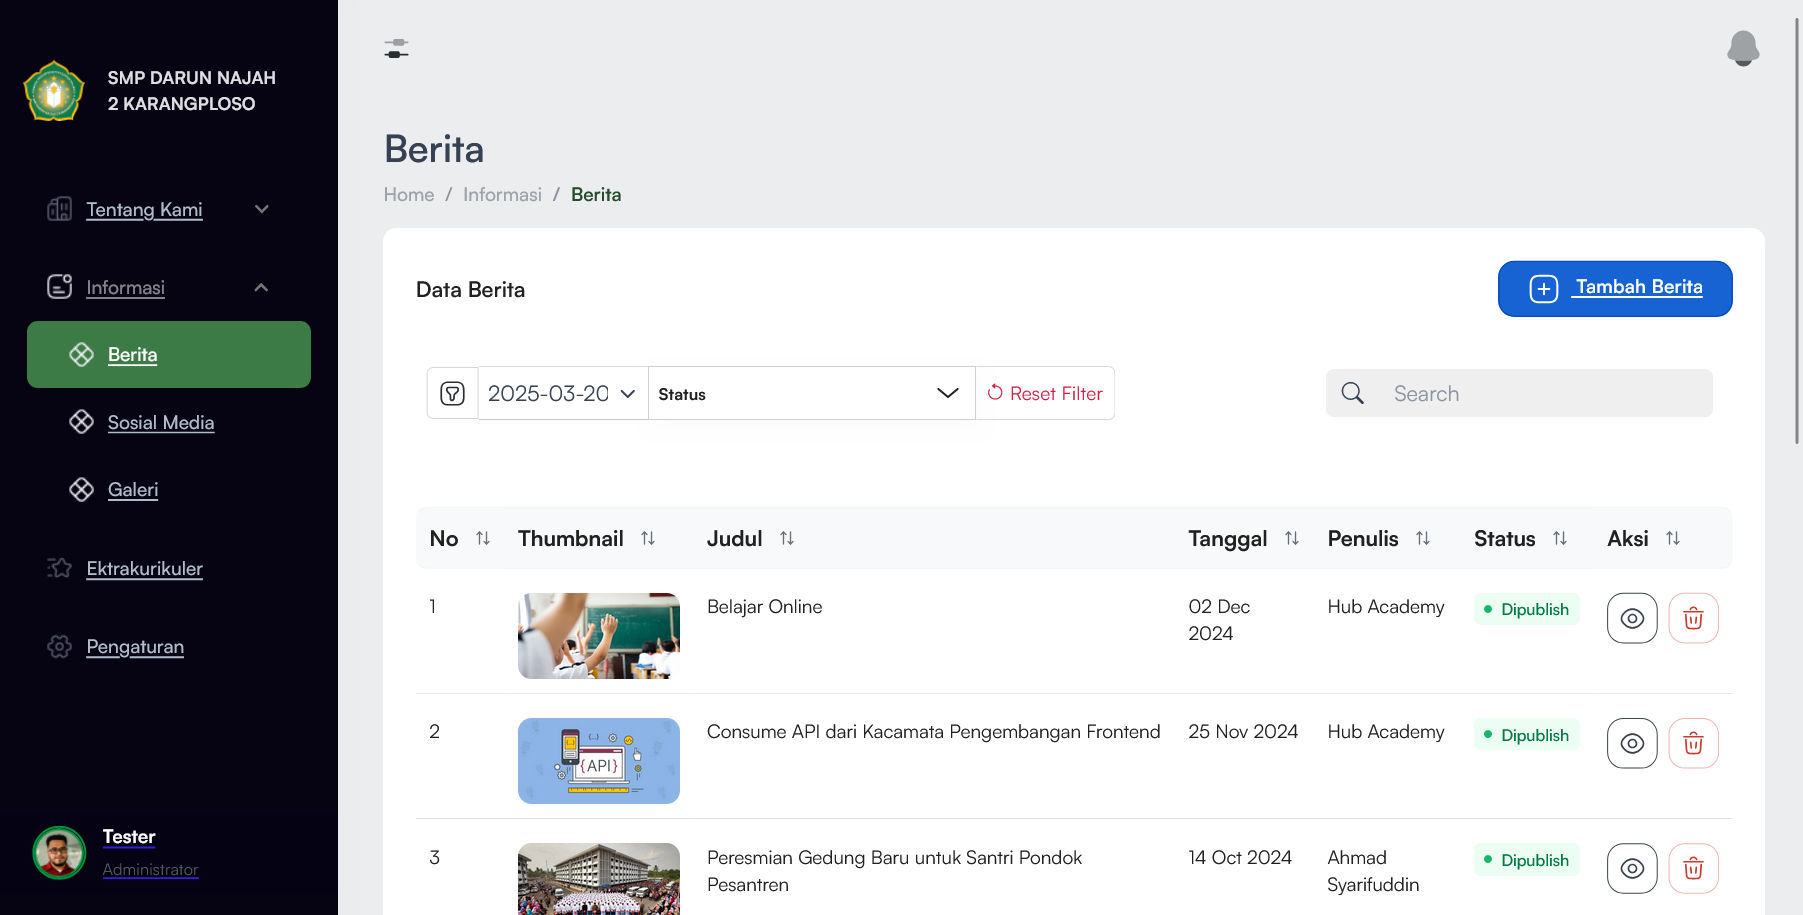
Task: Sort table by Judul column
Action: point(787,538)
